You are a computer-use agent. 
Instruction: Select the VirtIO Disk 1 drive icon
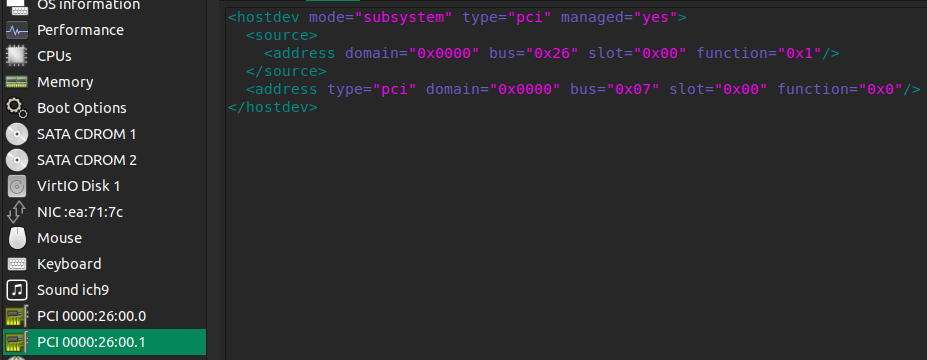tap(17, 186)
